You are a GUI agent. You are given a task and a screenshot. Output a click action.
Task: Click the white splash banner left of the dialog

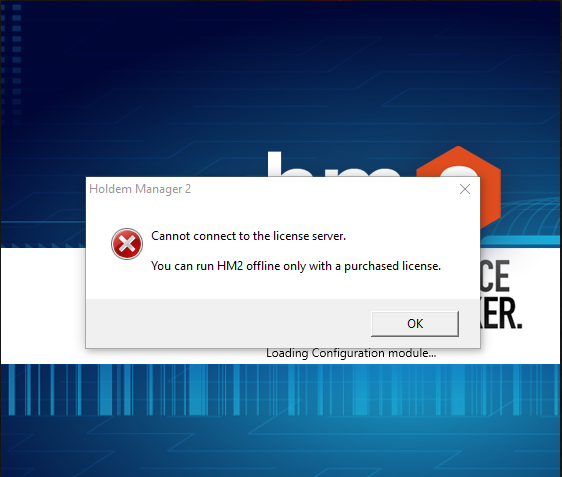coord(43,305)
